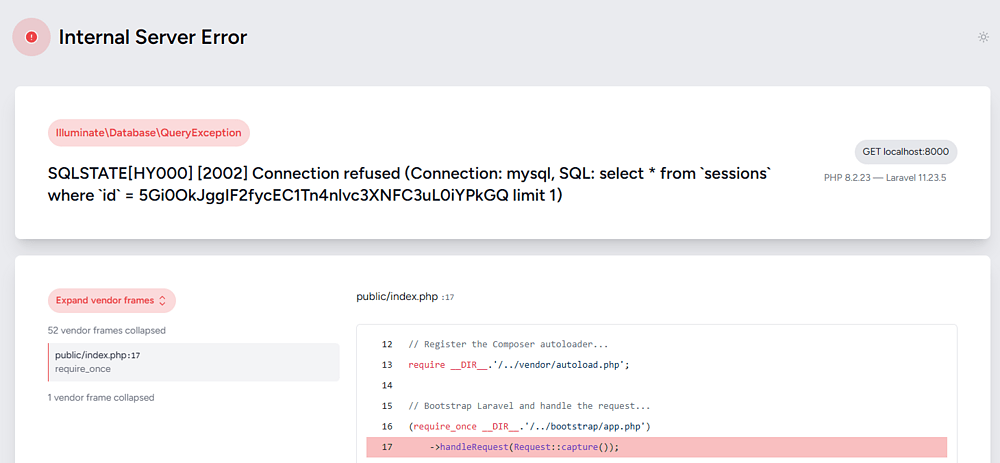The image size is (1000, 463).
Task: Click the PHP 8.2.23 — Laravel 11.23.5 text
Action: point(885,177)
